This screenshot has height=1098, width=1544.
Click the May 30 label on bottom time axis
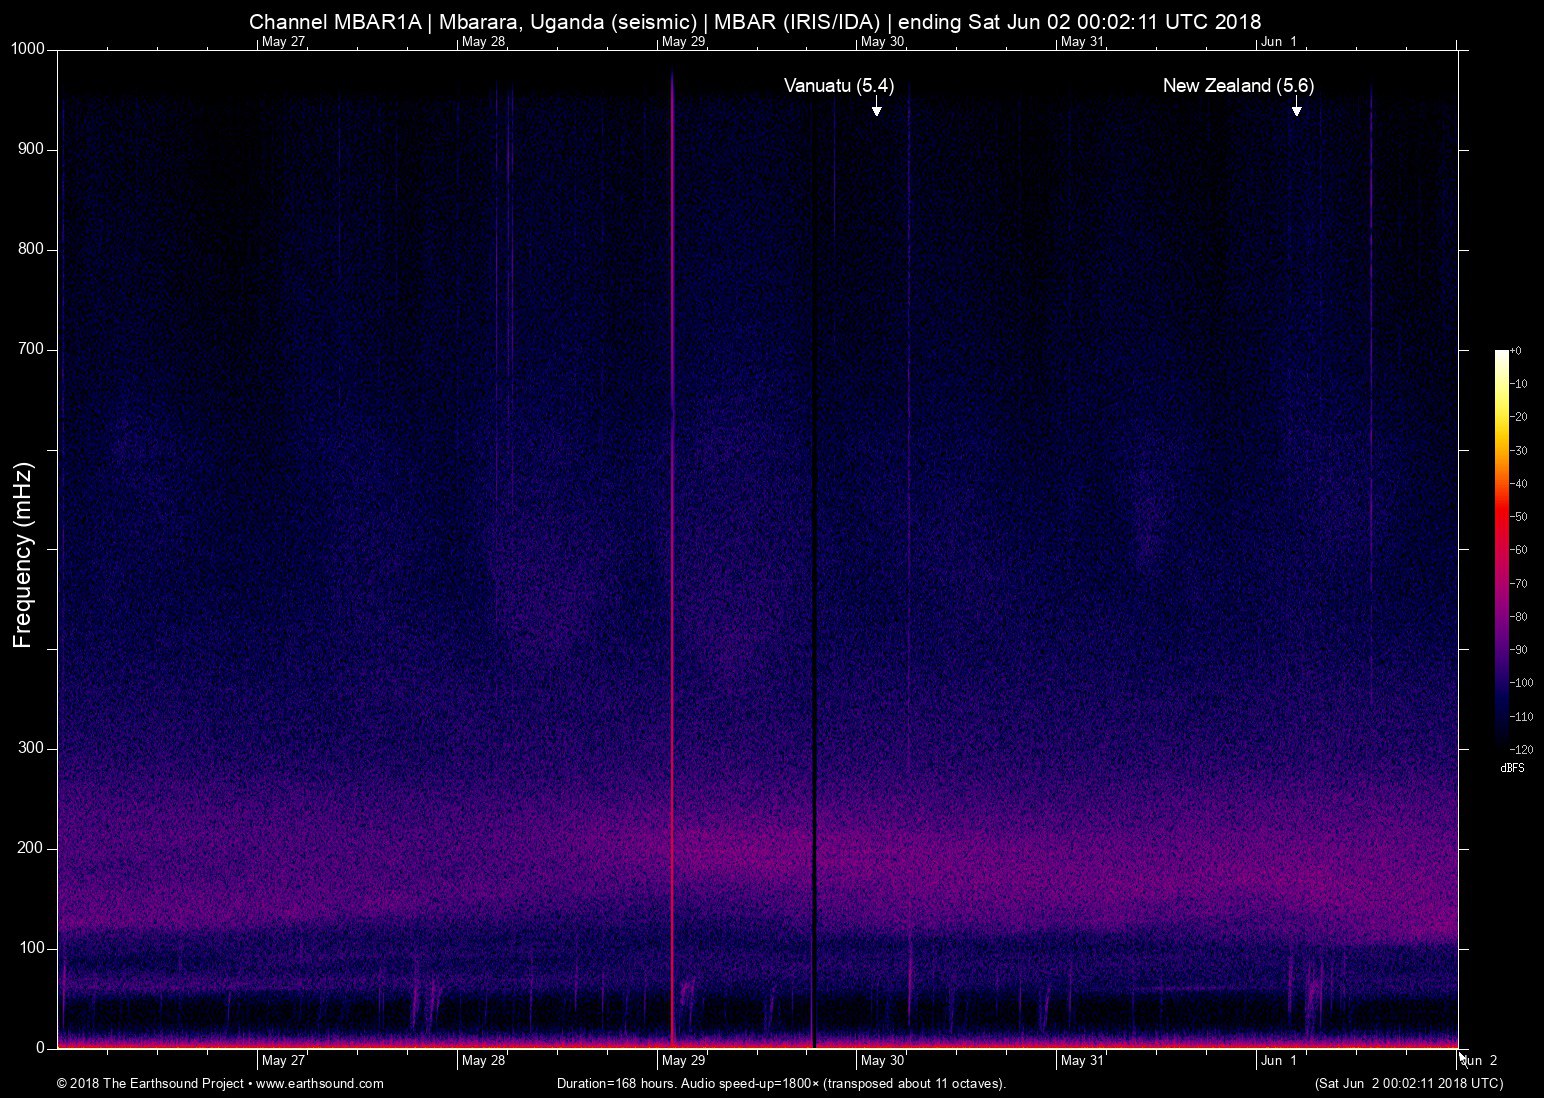[x=882, y=1060]
